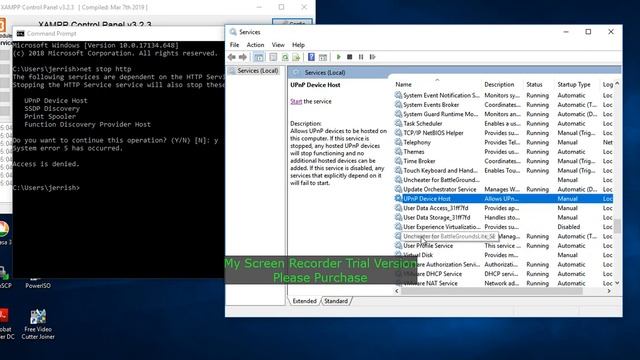Open the View menu in Services

(278, 45)
